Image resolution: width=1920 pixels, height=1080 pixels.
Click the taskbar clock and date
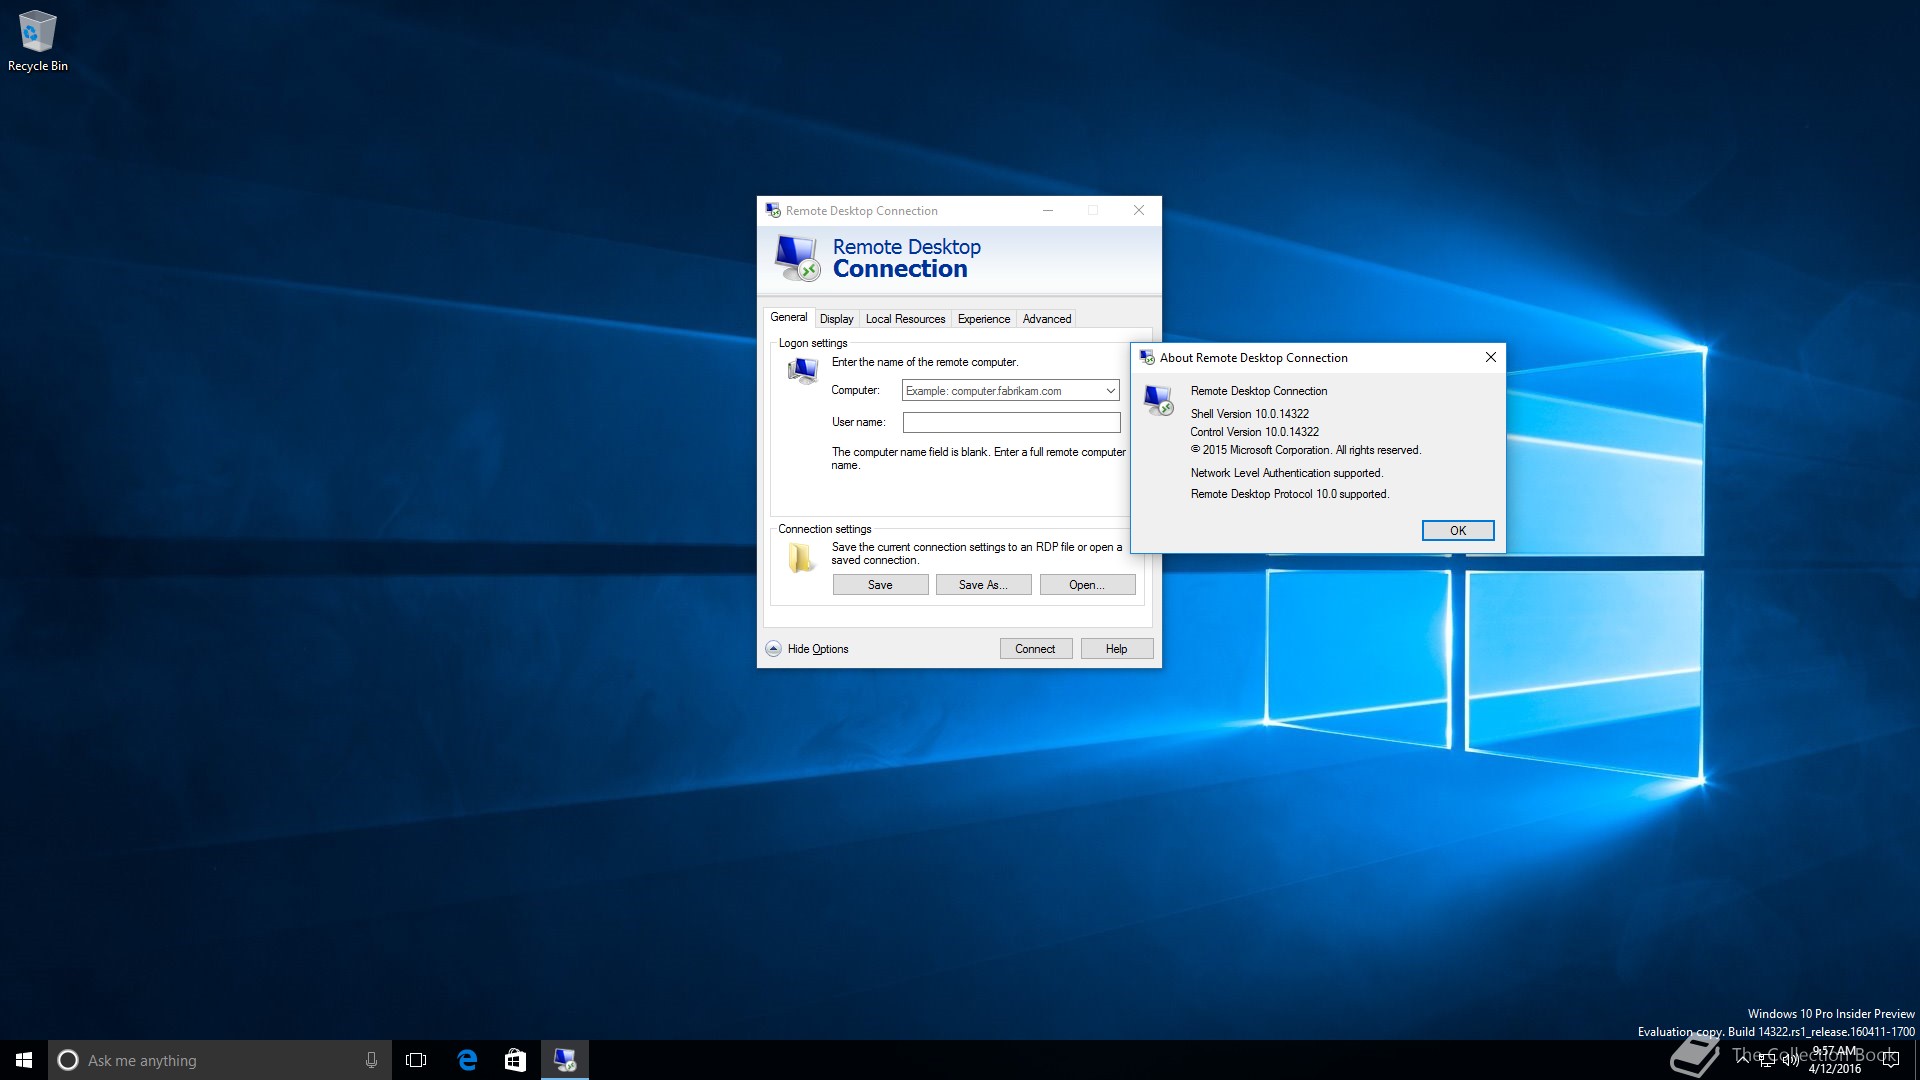pos(1835,1060)
